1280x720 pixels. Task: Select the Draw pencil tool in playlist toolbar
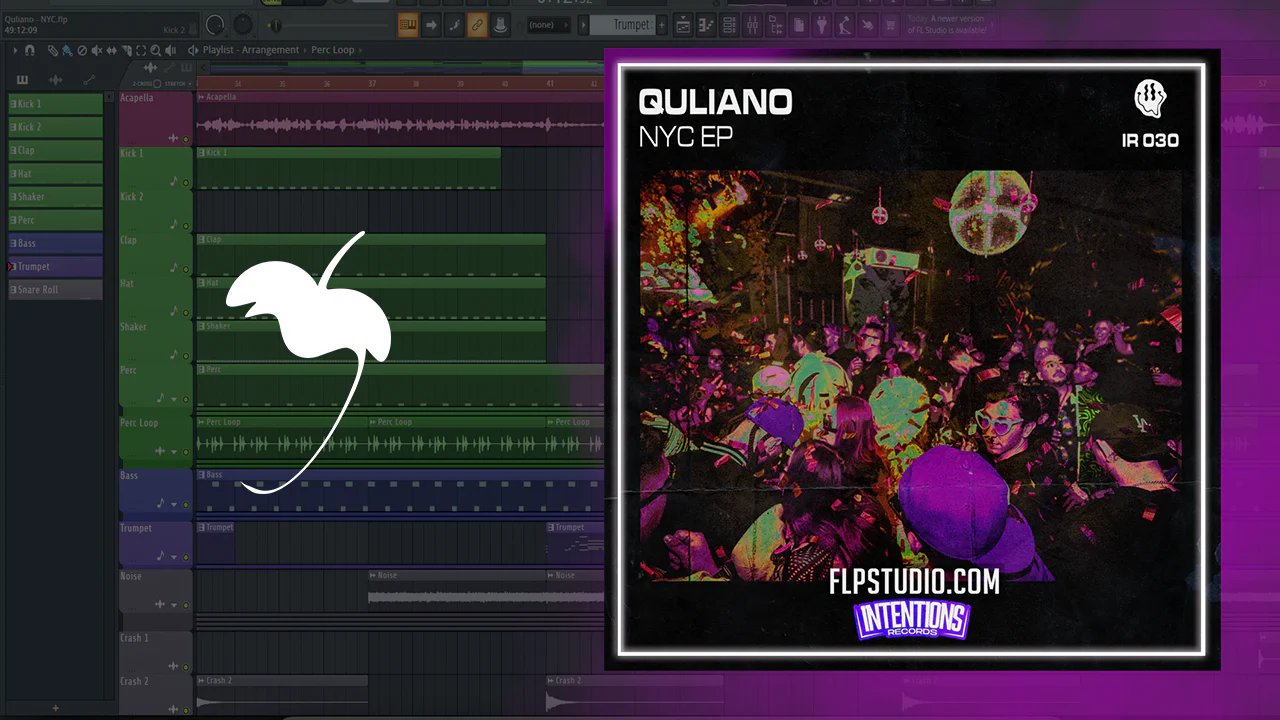53,50
